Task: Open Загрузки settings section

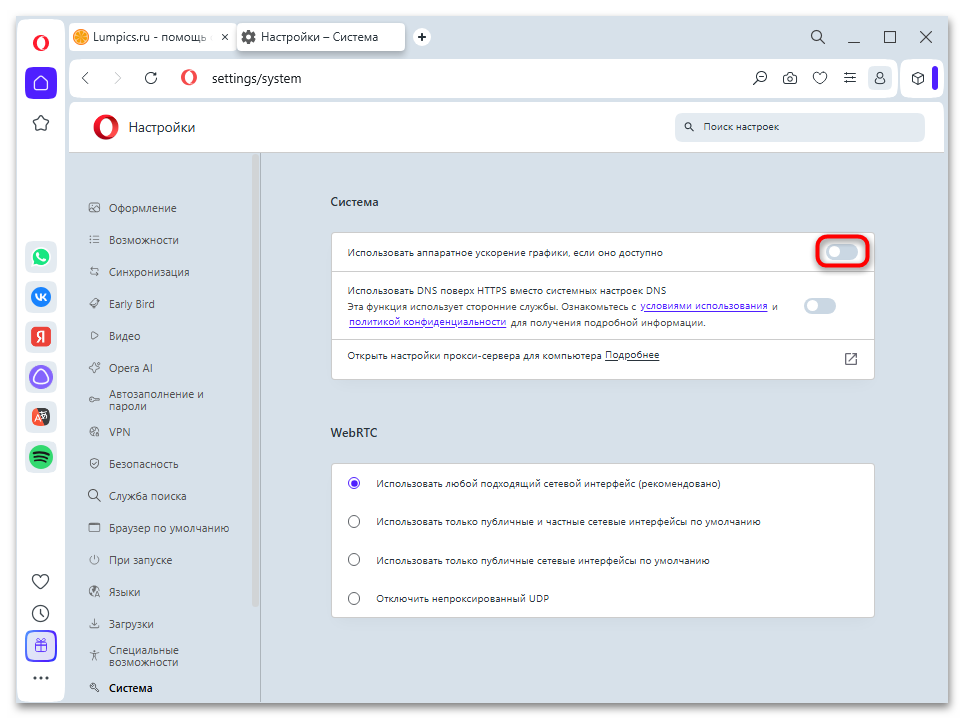Action: [x=132, y=624]
